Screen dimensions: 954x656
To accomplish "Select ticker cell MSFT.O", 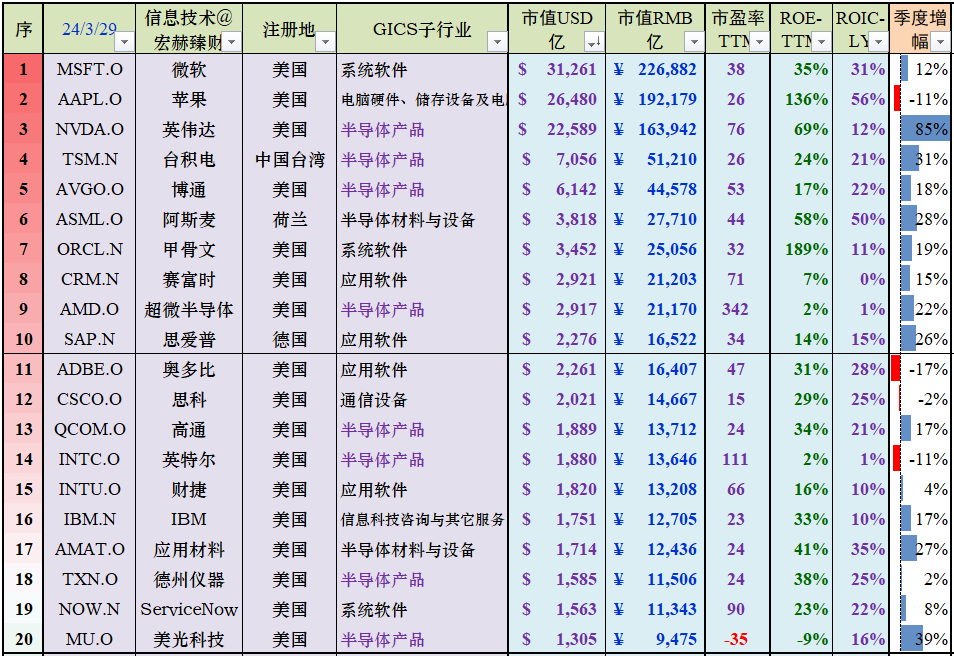I will [89, 69].
